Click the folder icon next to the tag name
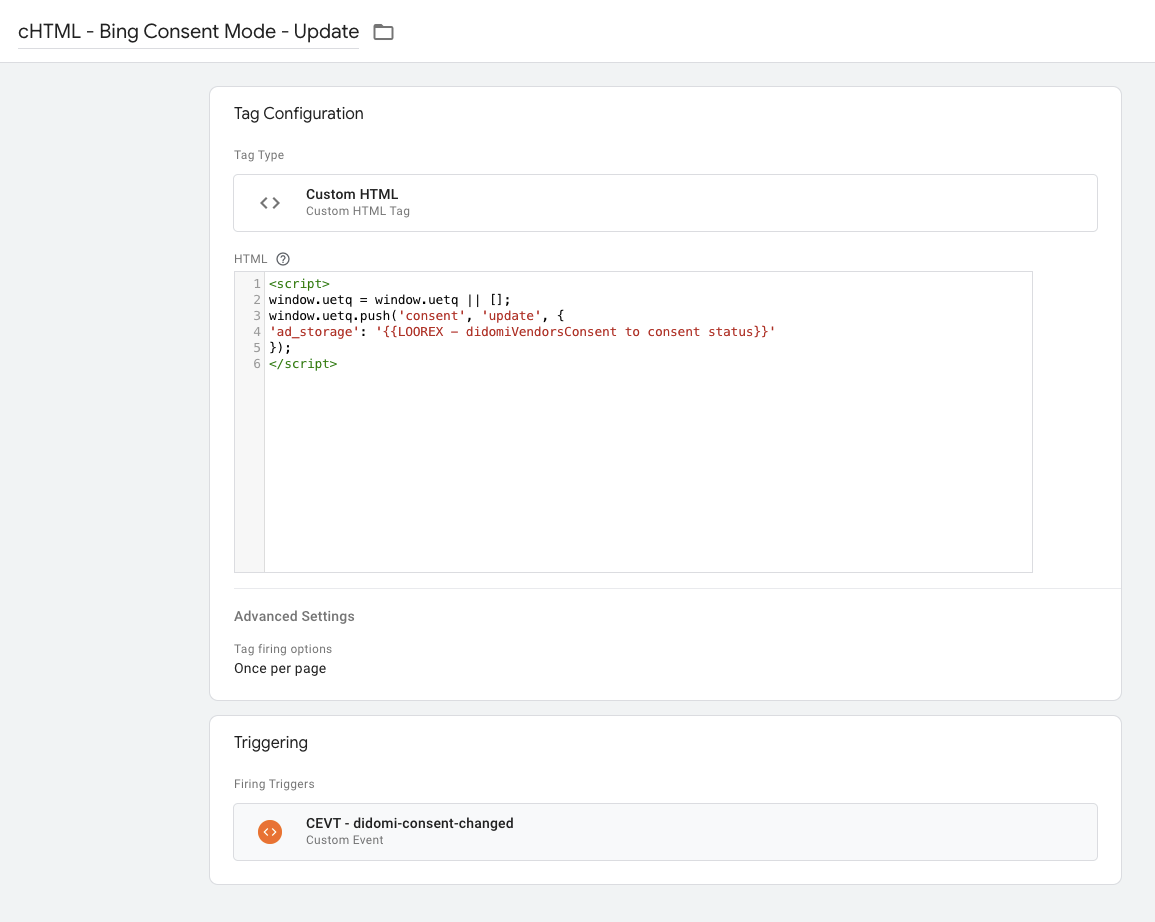The image size is (1155, 922). (x=383, y=32)
